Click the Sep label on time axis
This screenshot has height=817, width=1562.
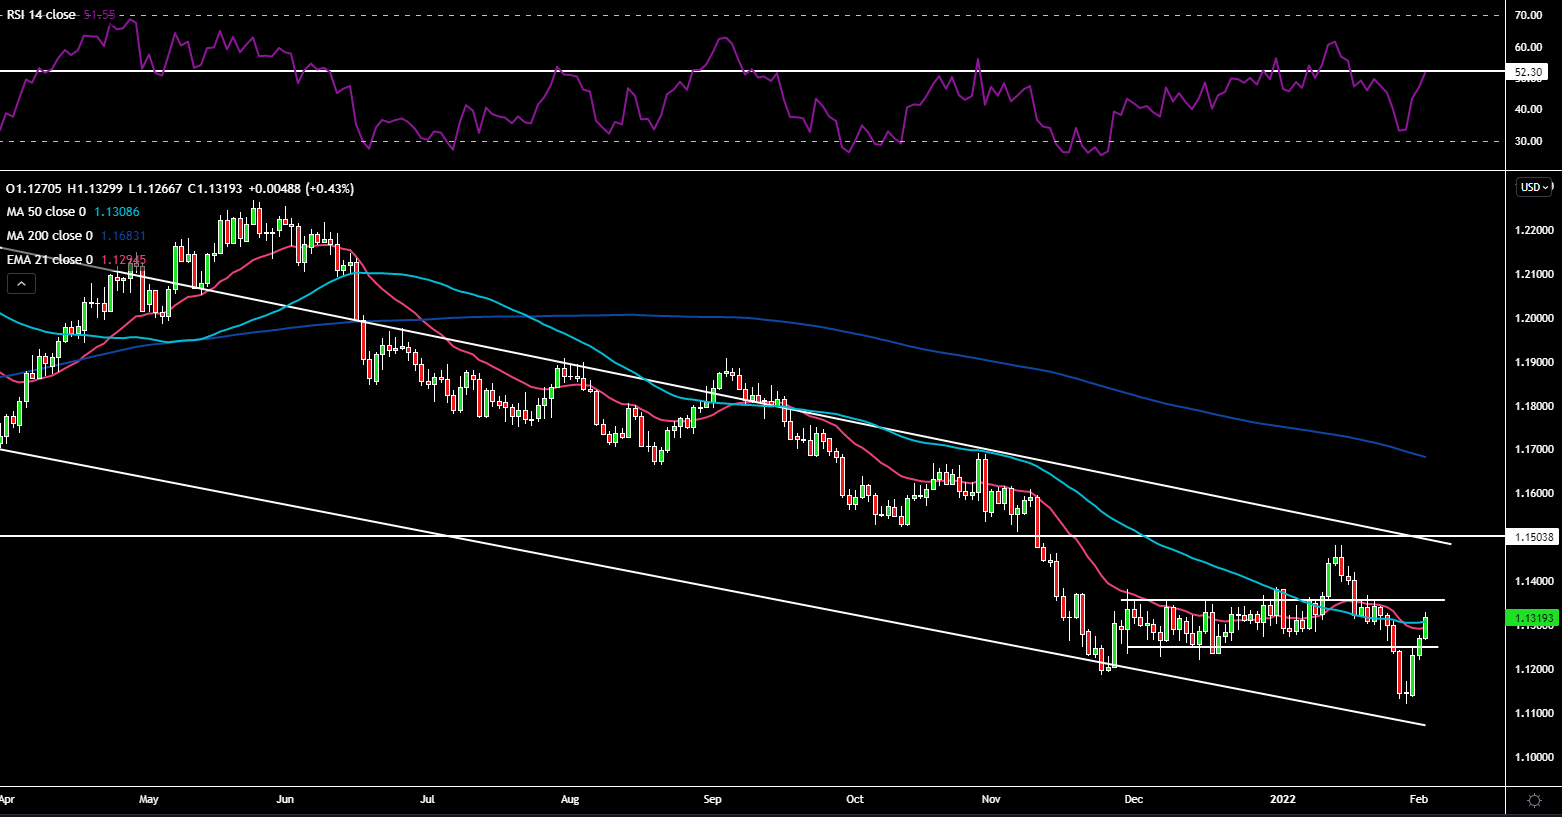[x=713, y=800]
